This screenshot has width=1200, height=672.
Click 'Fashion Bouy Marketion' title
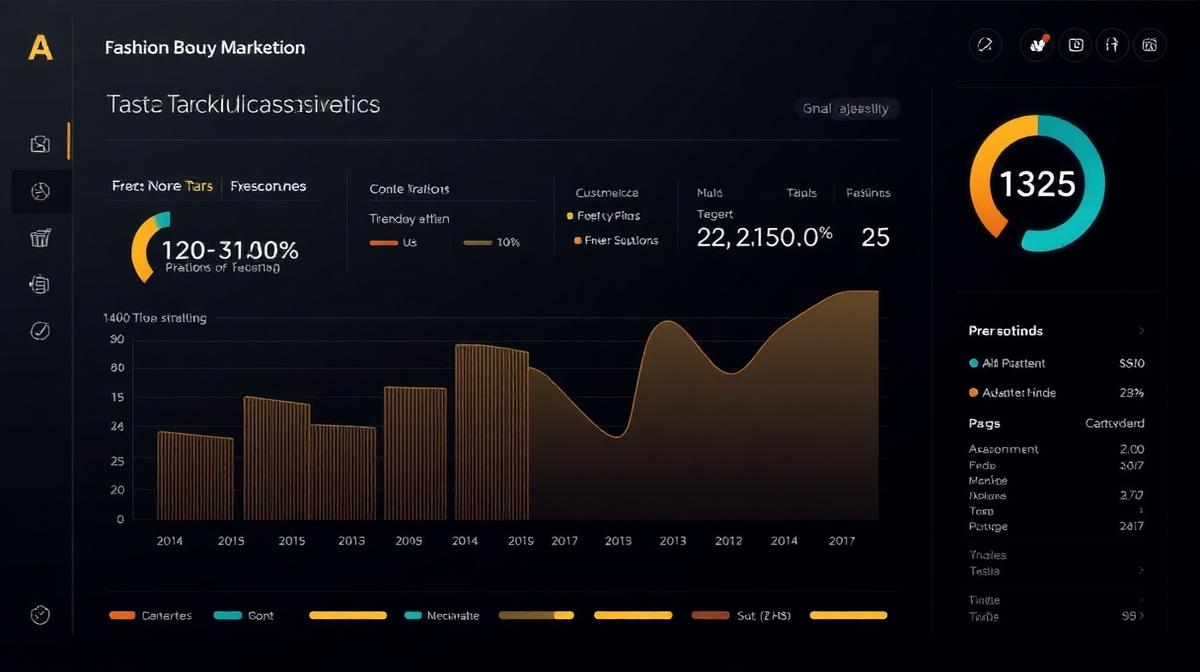click(205, 47)
